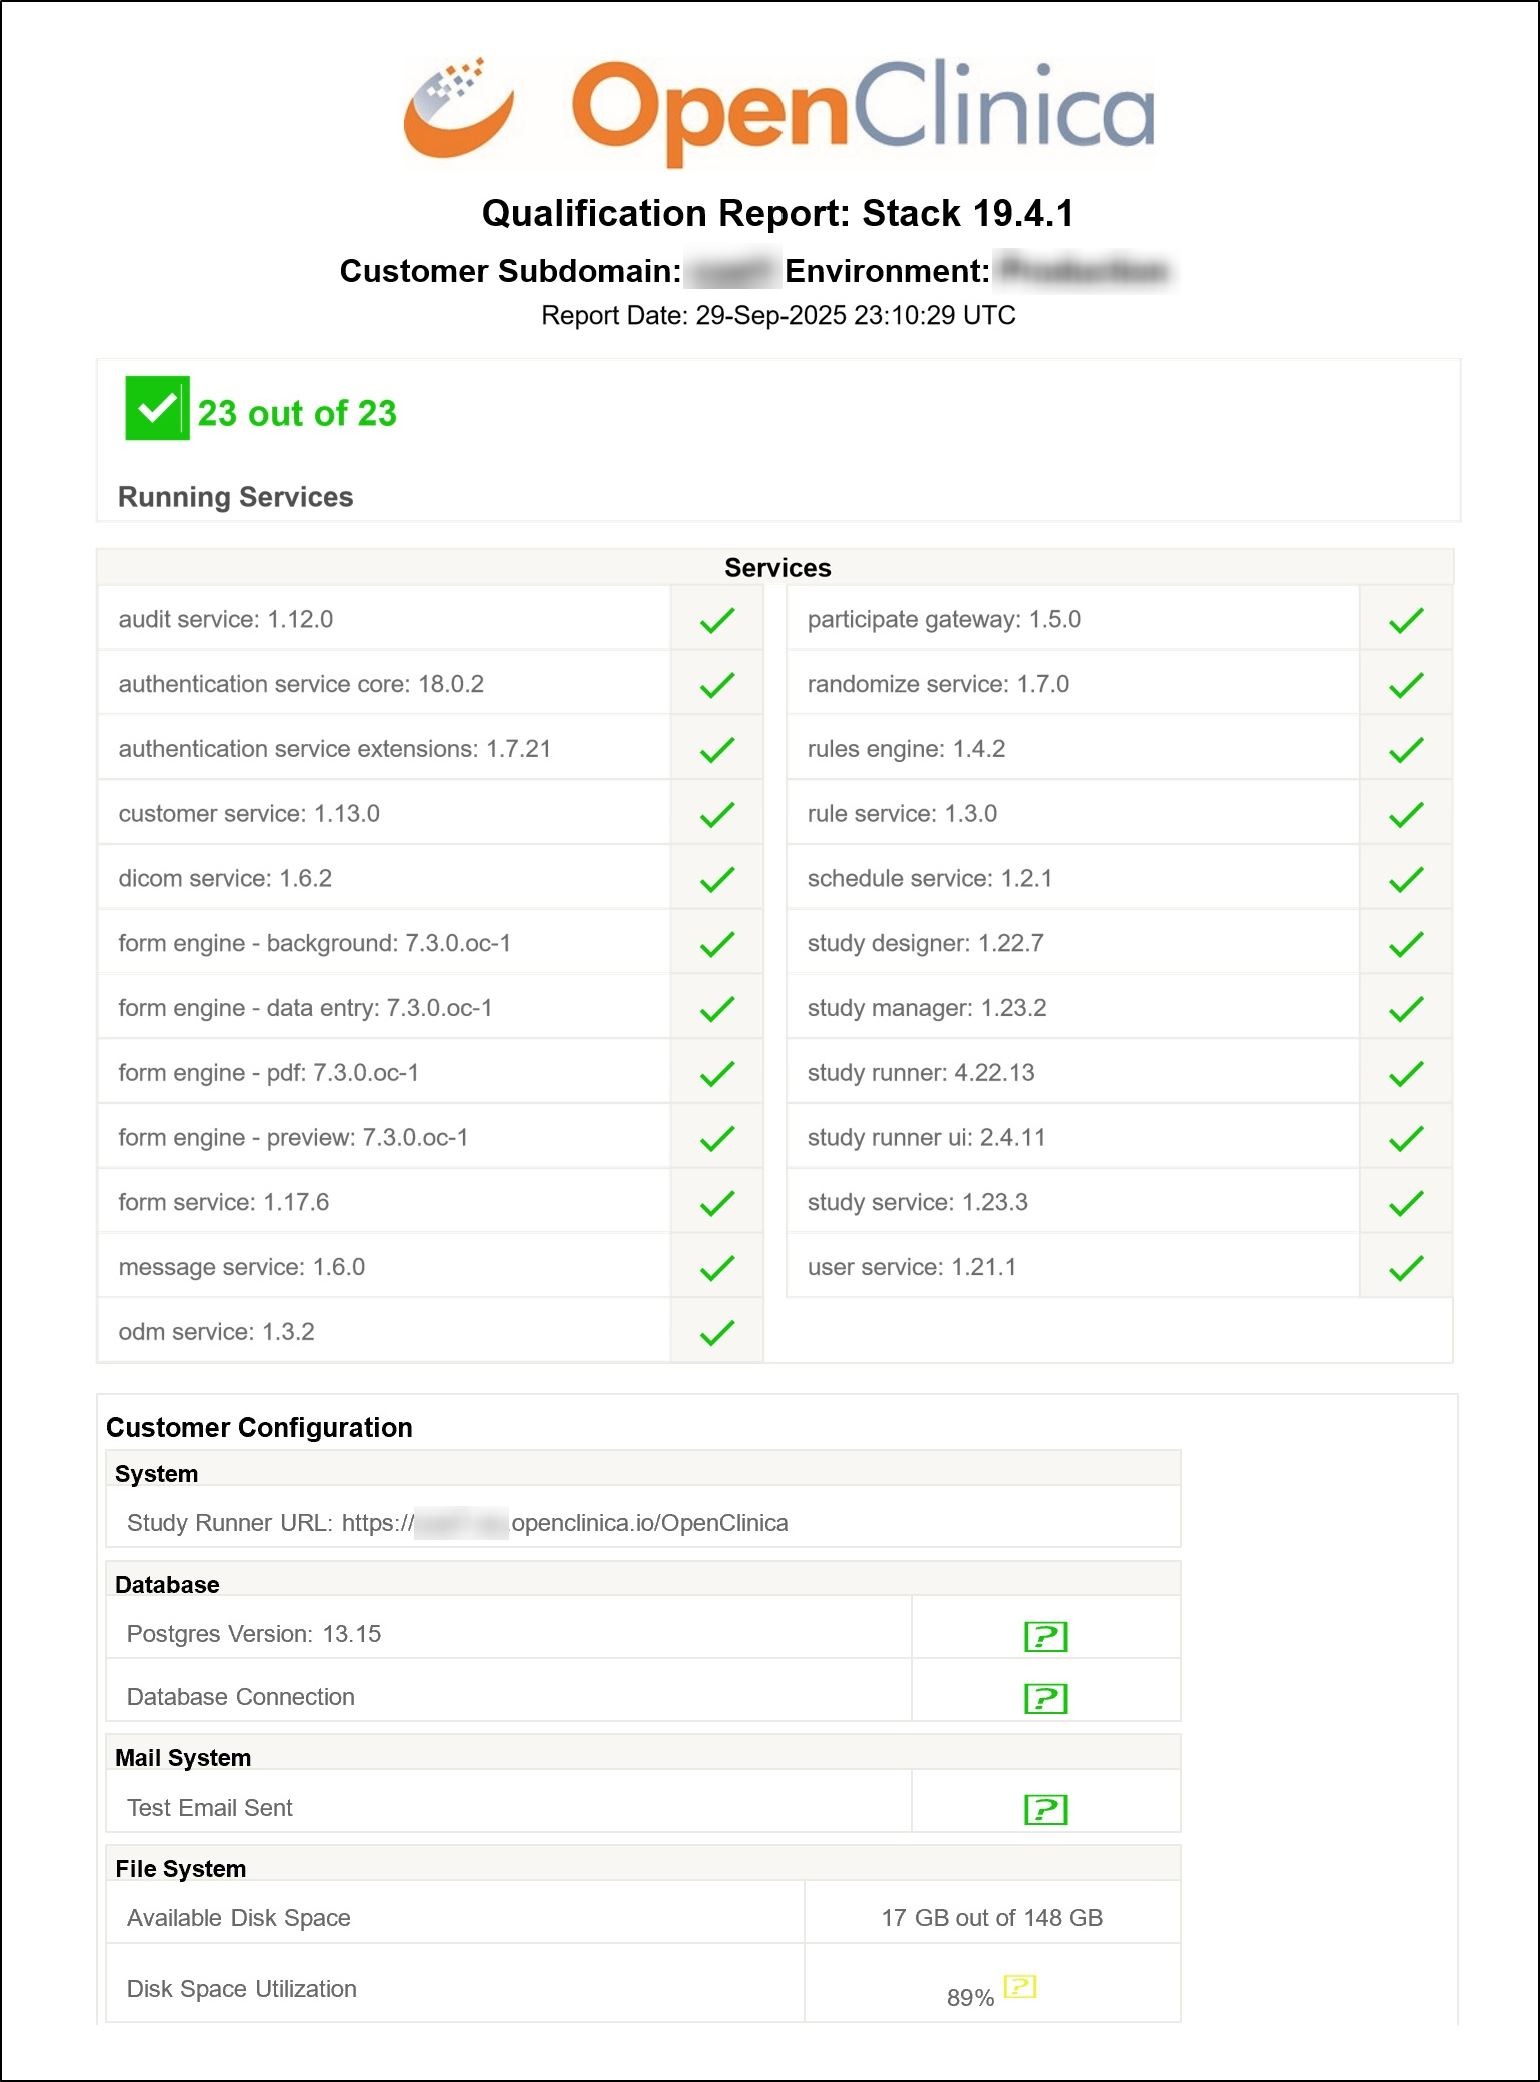Screen dimensions: 1540x2082
Task: Click the study designer status checkmark
Action: point(1406,944)
